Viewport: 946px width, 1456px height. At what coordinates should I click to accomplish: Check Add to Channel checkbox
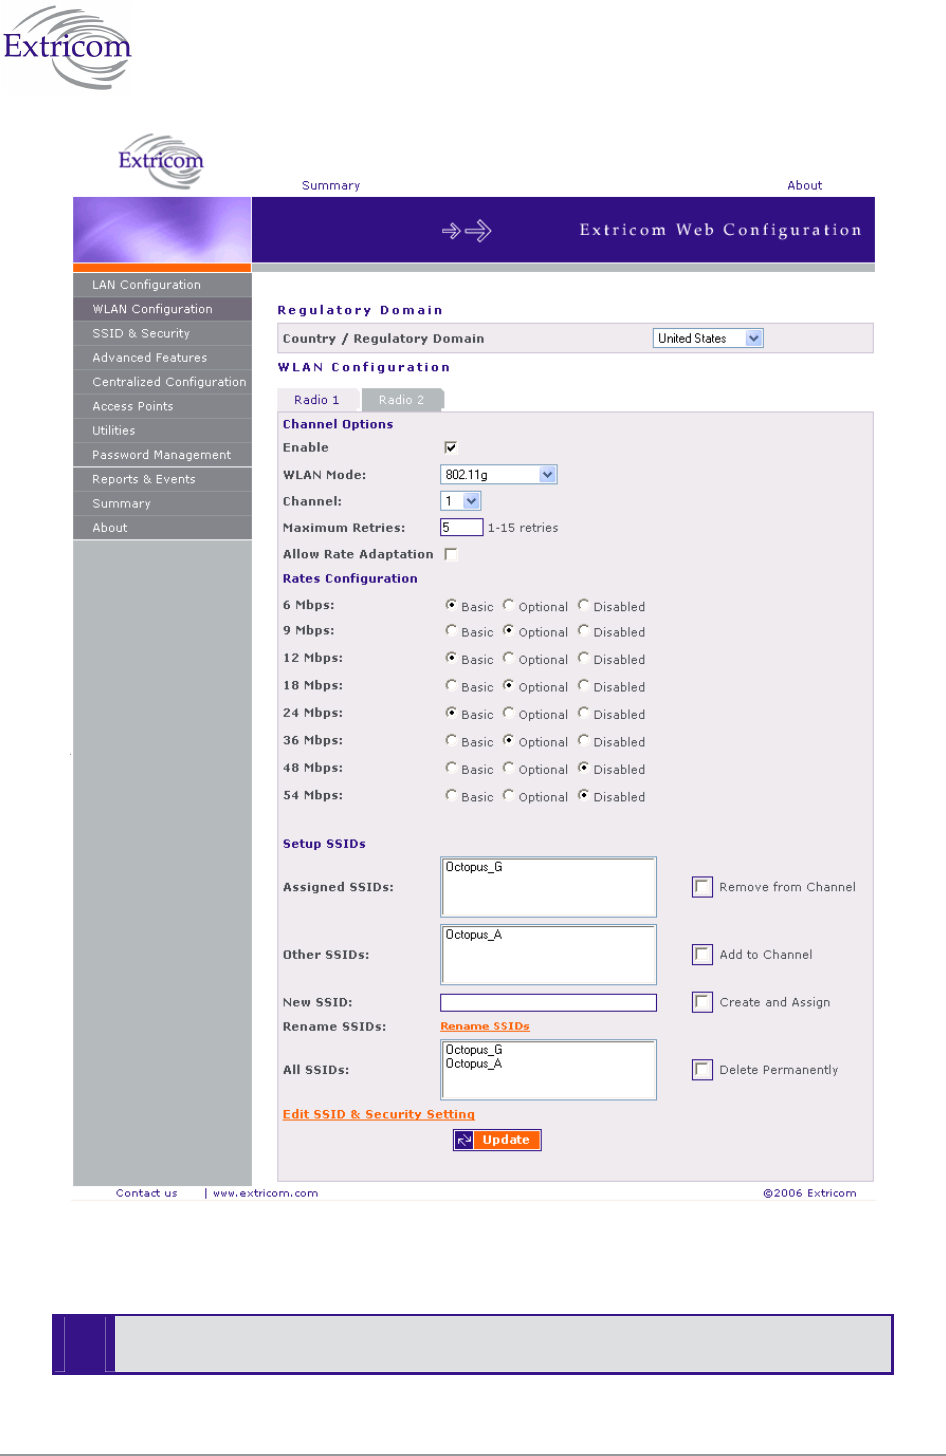click(x=703, y=955)
